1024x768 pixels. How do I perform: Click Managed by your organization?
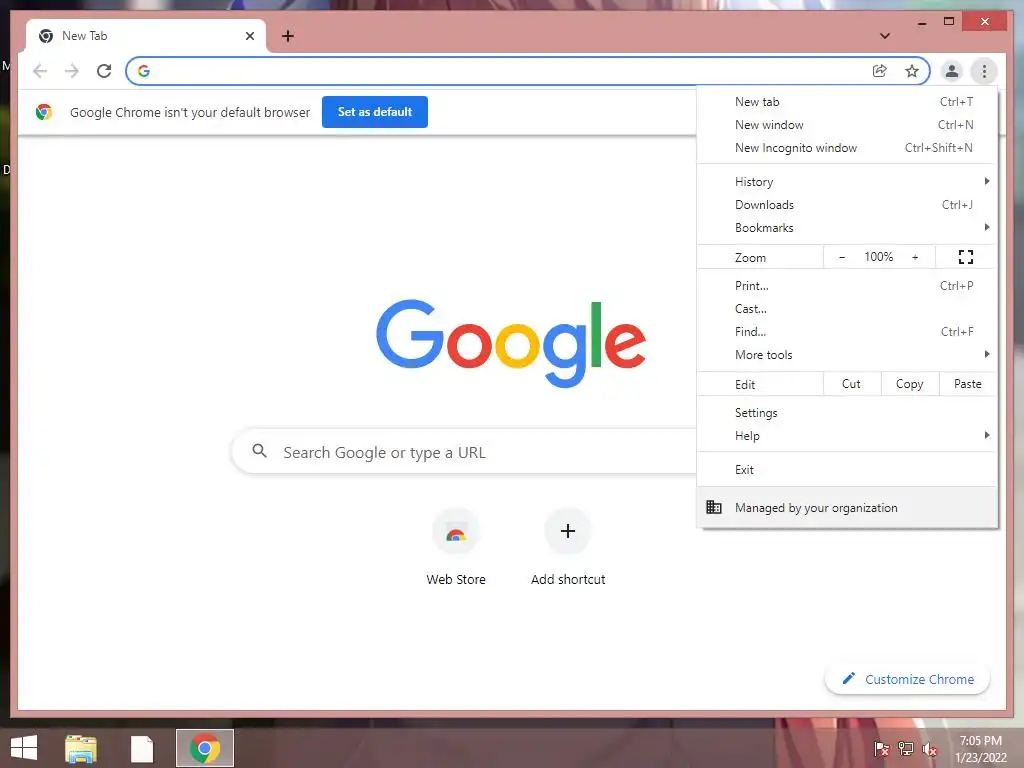[847, 507]
